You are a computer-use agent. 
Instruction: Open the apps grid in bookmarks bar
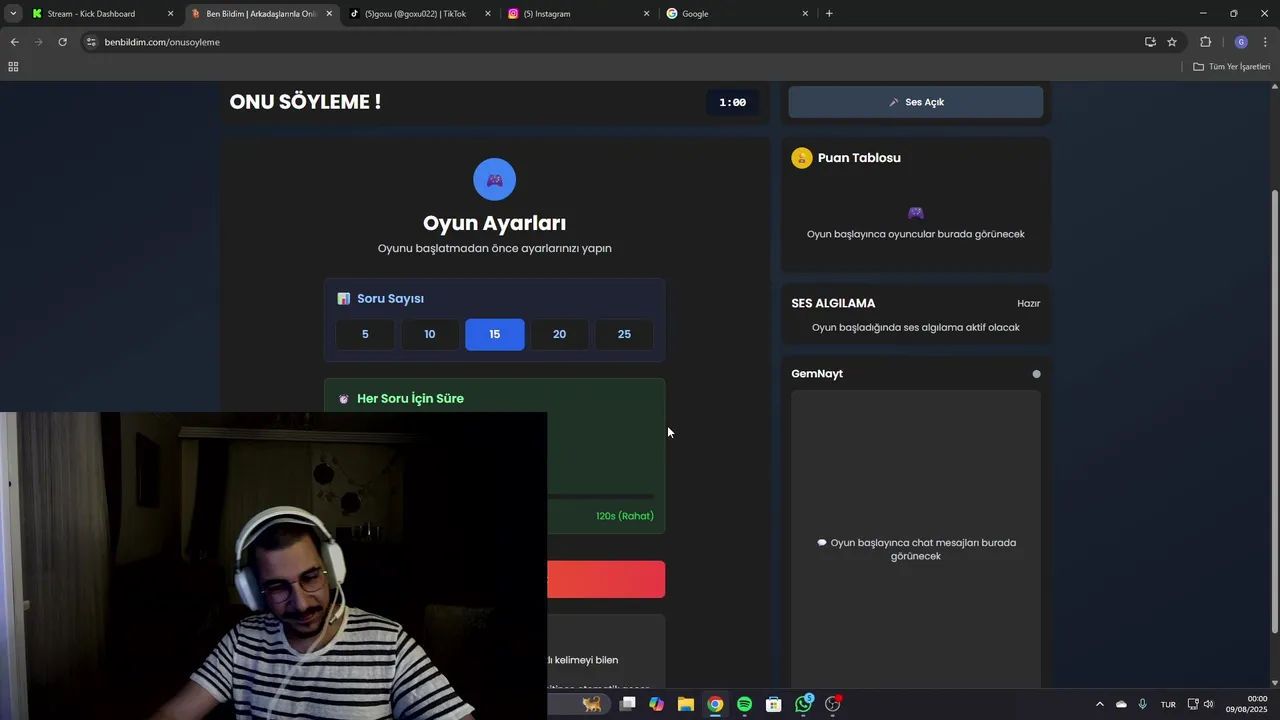pyautogui.click(x=13, y=67)
